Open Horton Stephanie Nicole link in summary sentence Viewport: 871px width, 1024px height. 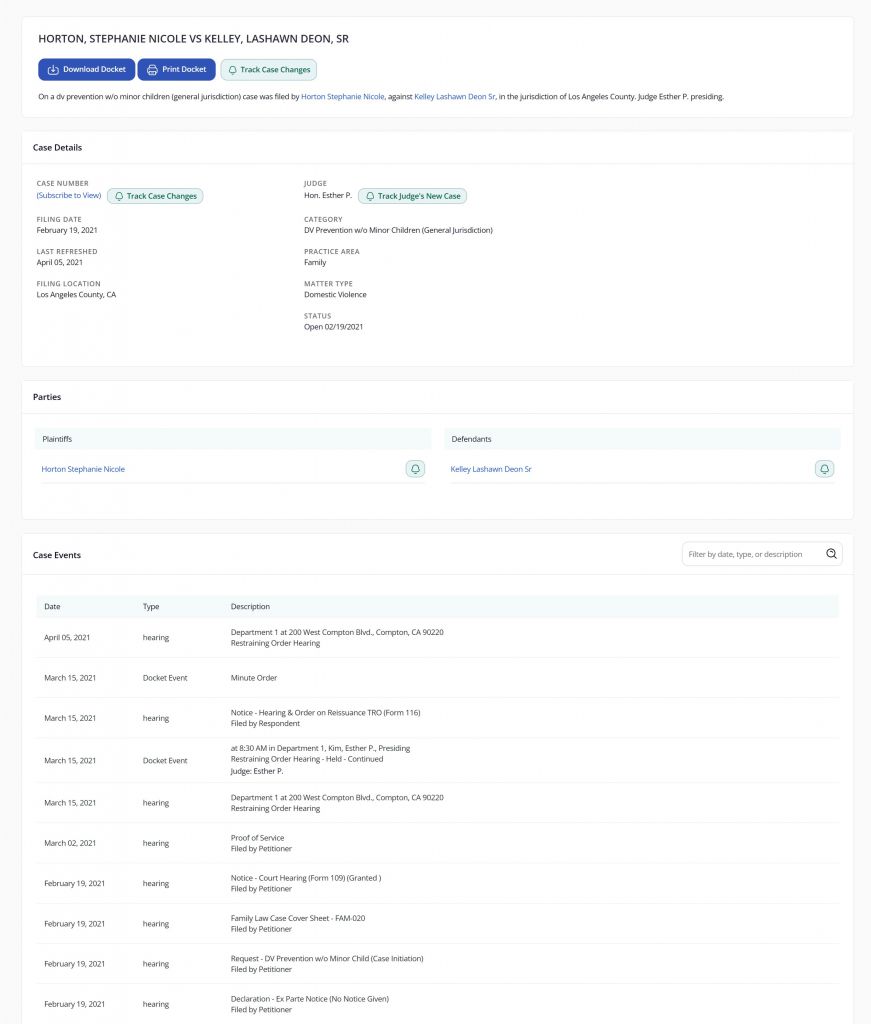342,97
